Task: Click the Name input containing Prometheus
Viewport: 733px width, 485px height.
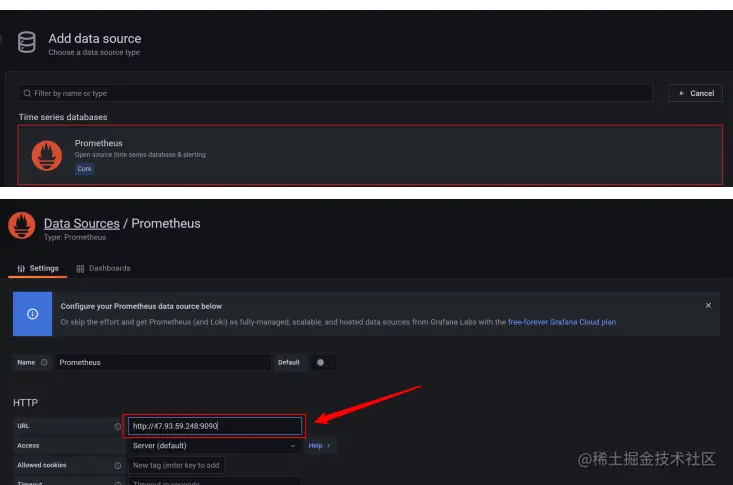Action: point(163,362)
